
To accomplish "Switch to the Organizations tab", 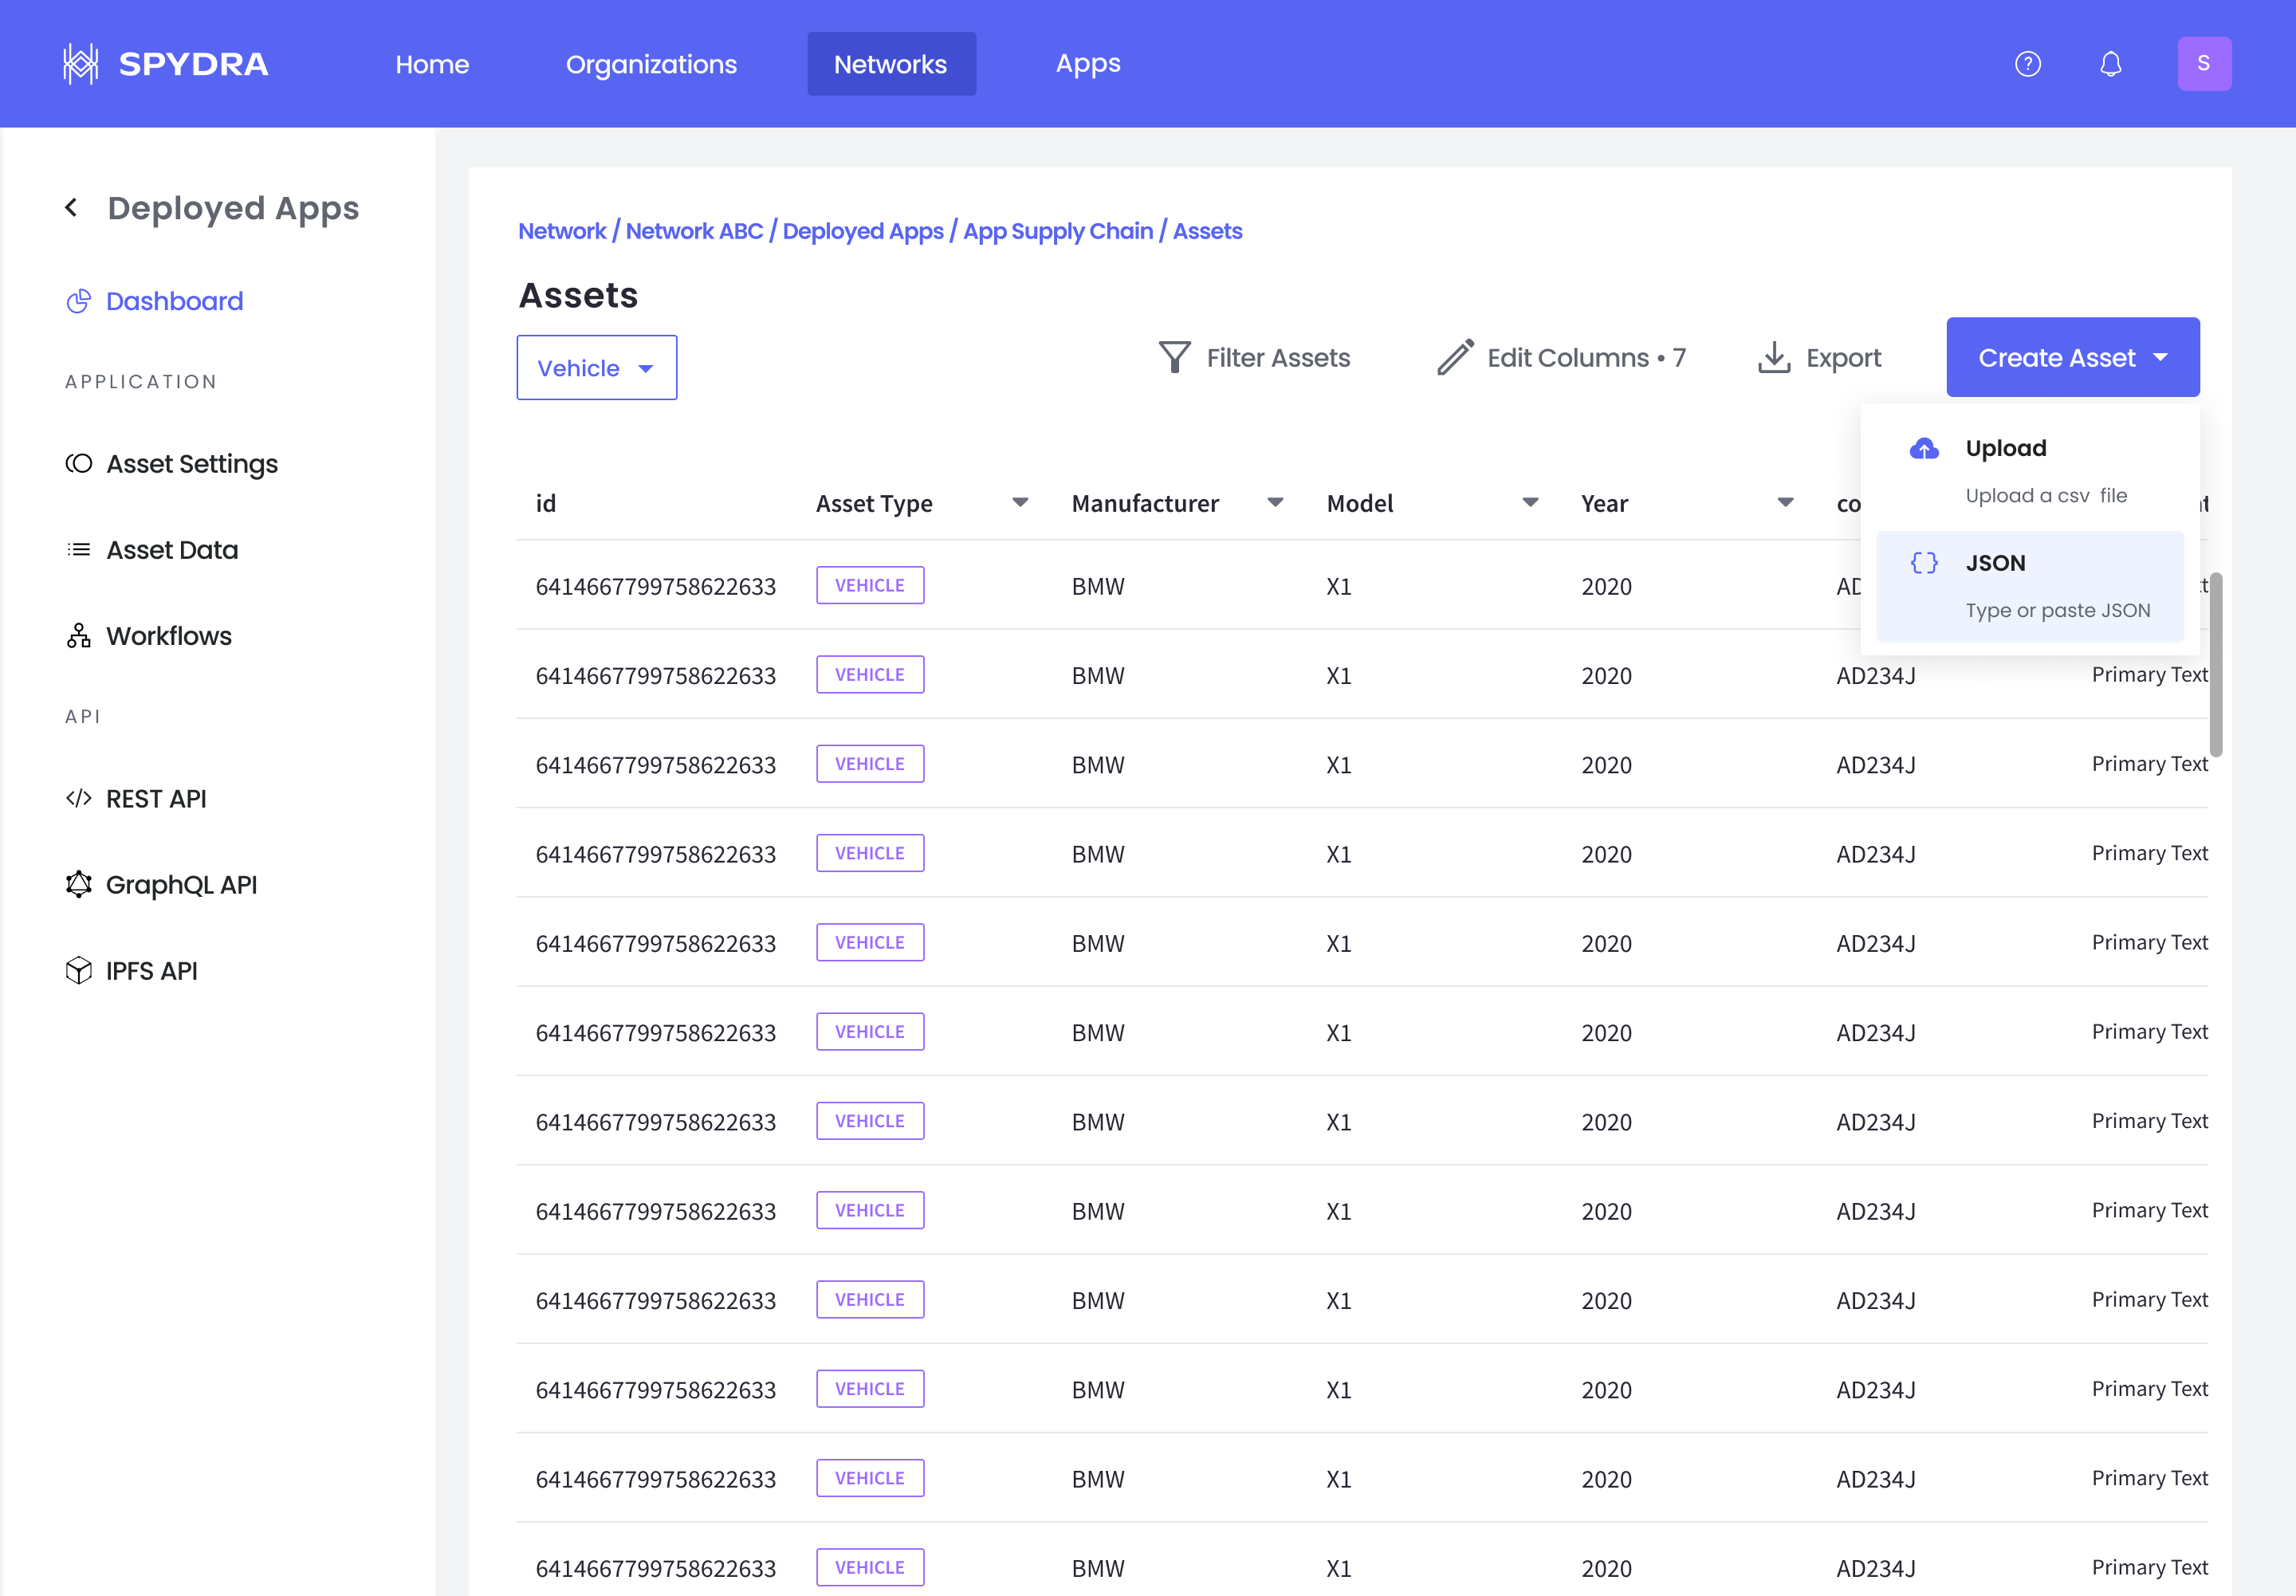I will point(651,63).
